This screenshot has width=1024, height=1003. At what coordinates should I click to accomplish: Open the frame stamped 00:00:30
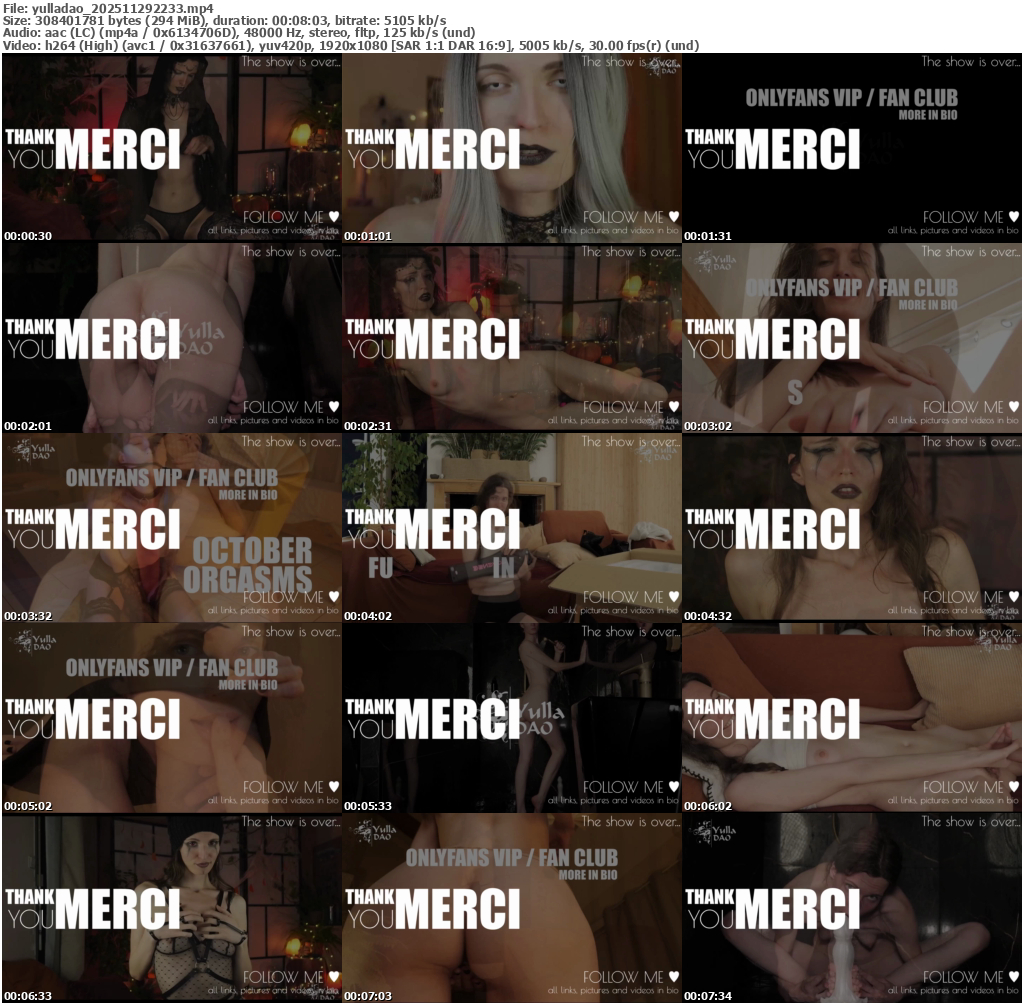click(172, 148)
